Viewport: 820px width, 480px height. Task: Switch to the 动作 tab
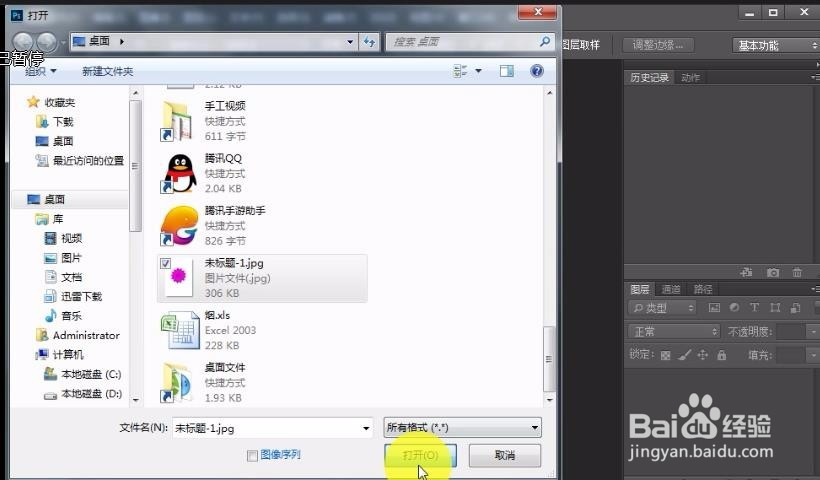pos(690,77)
